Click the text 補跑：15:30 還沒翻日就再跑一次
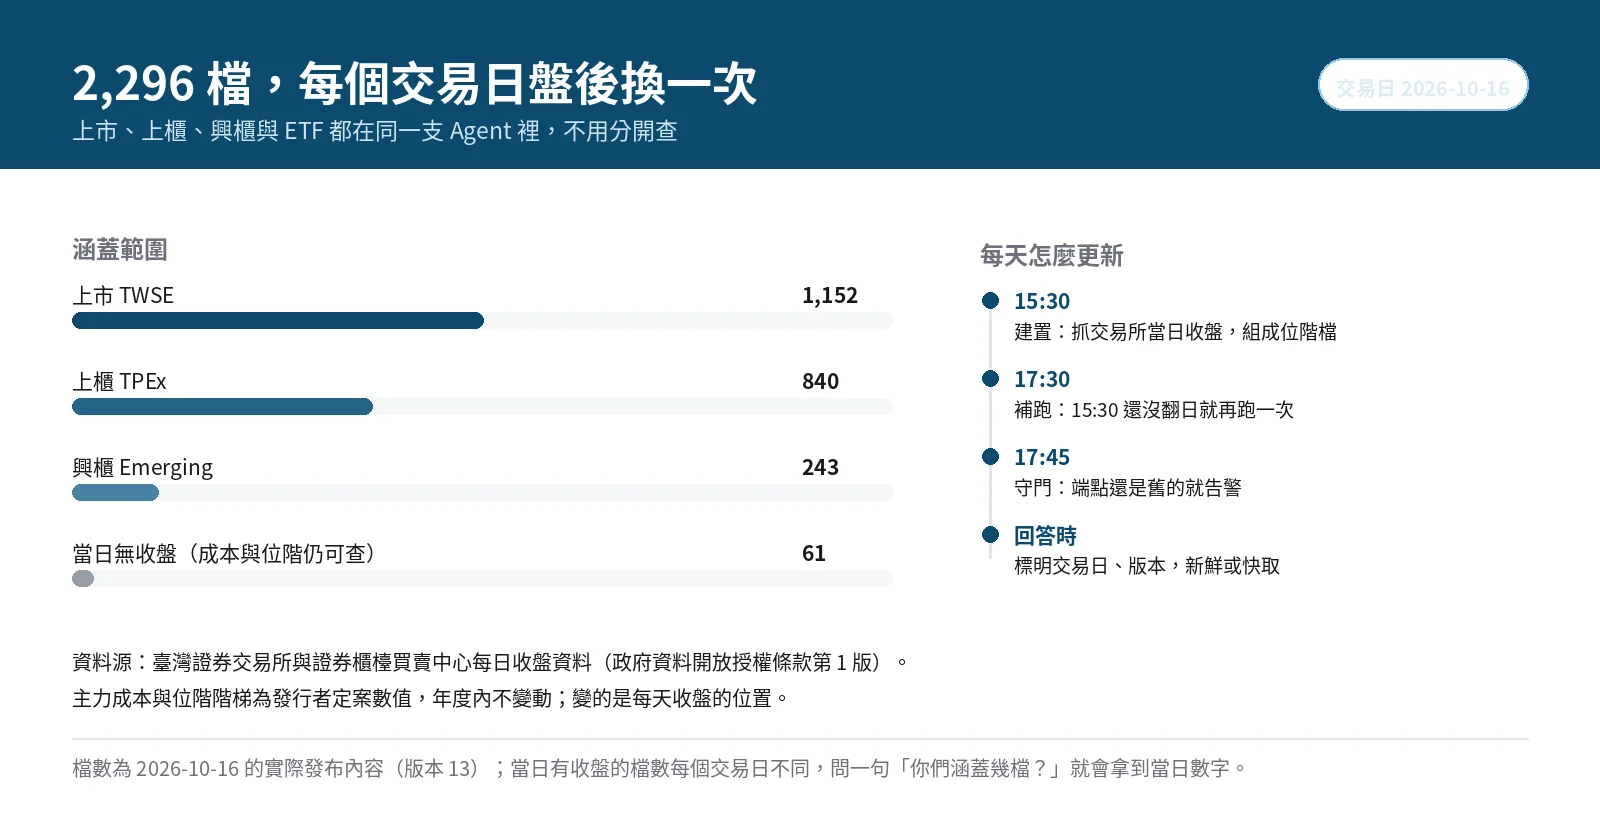 pyautogui.click(x=1154, y=410)
